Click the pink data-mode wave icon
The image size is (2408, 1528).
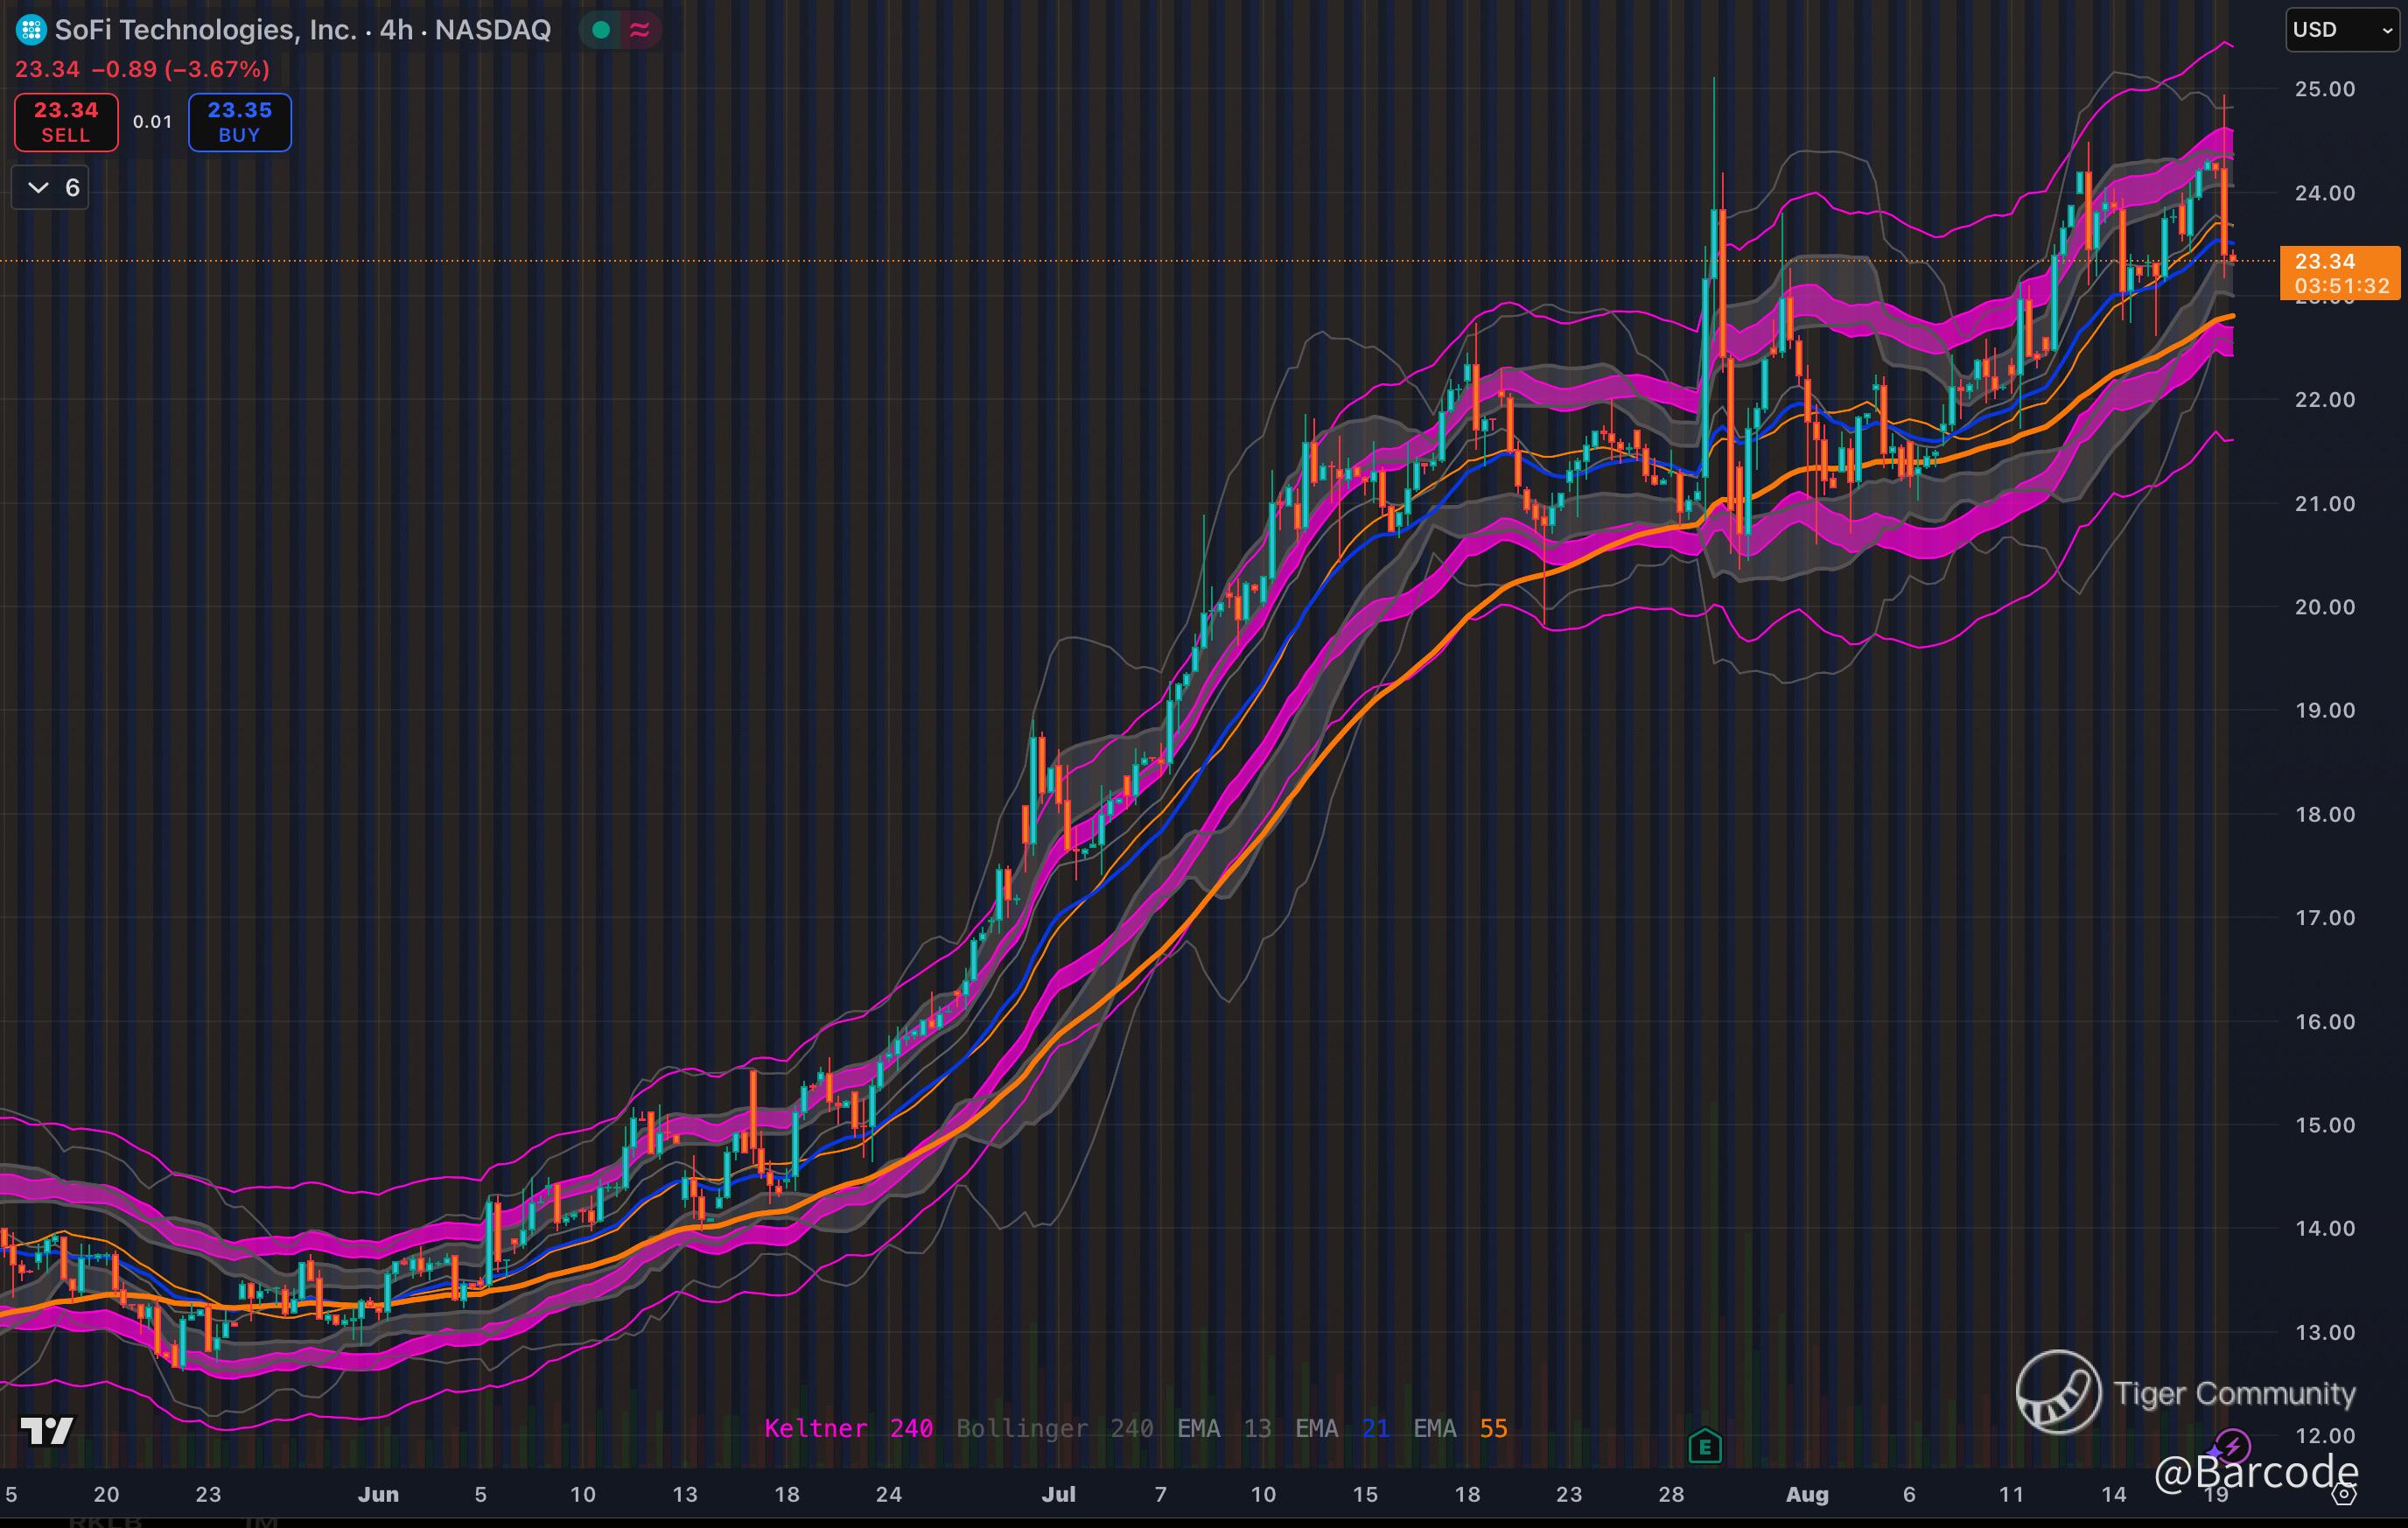click(640, 30)
